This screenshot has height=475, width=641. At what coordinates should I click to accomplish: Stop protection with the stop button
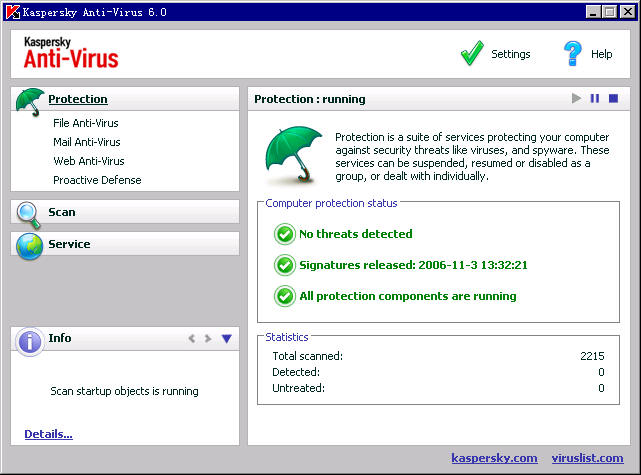point(613,99)
